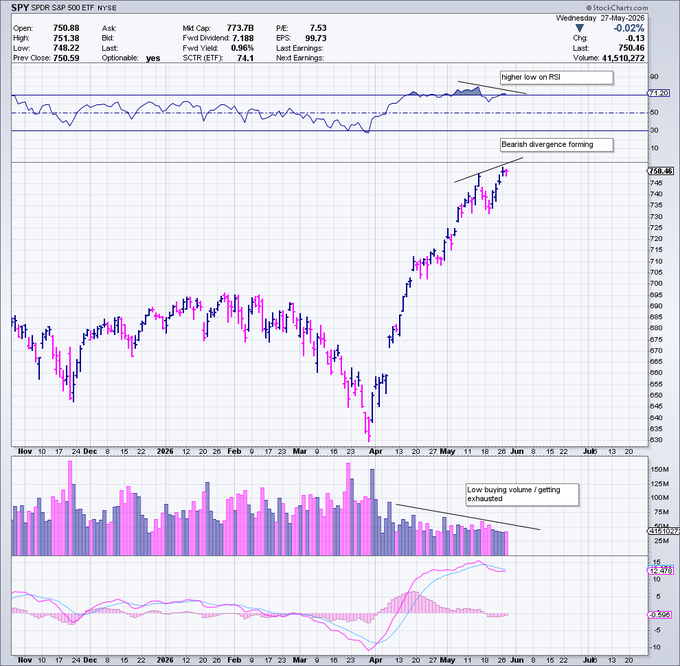Click the High price value 751.38
Viewport: 680px width, 666px height.
point(66,38)
